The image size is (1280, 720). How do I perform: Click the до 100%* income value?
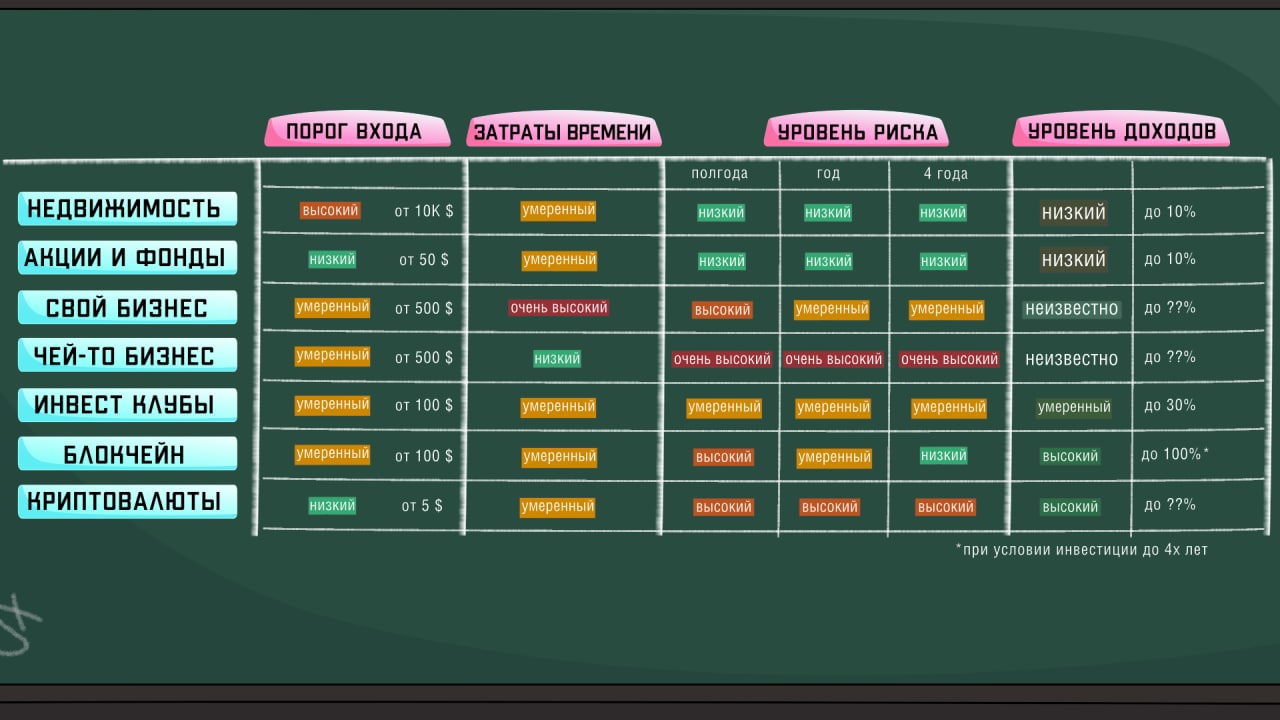click(1175, 454)
